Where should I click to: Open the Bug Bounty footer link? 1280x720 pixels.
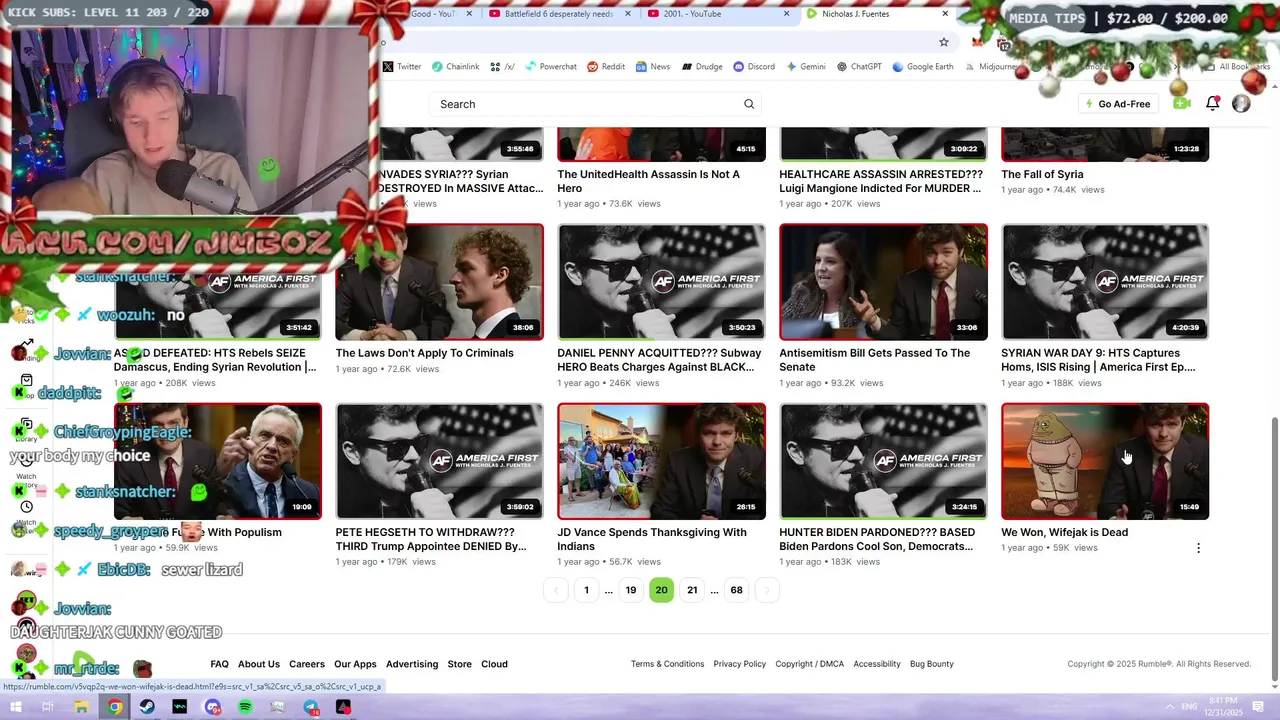click(932, 664)
